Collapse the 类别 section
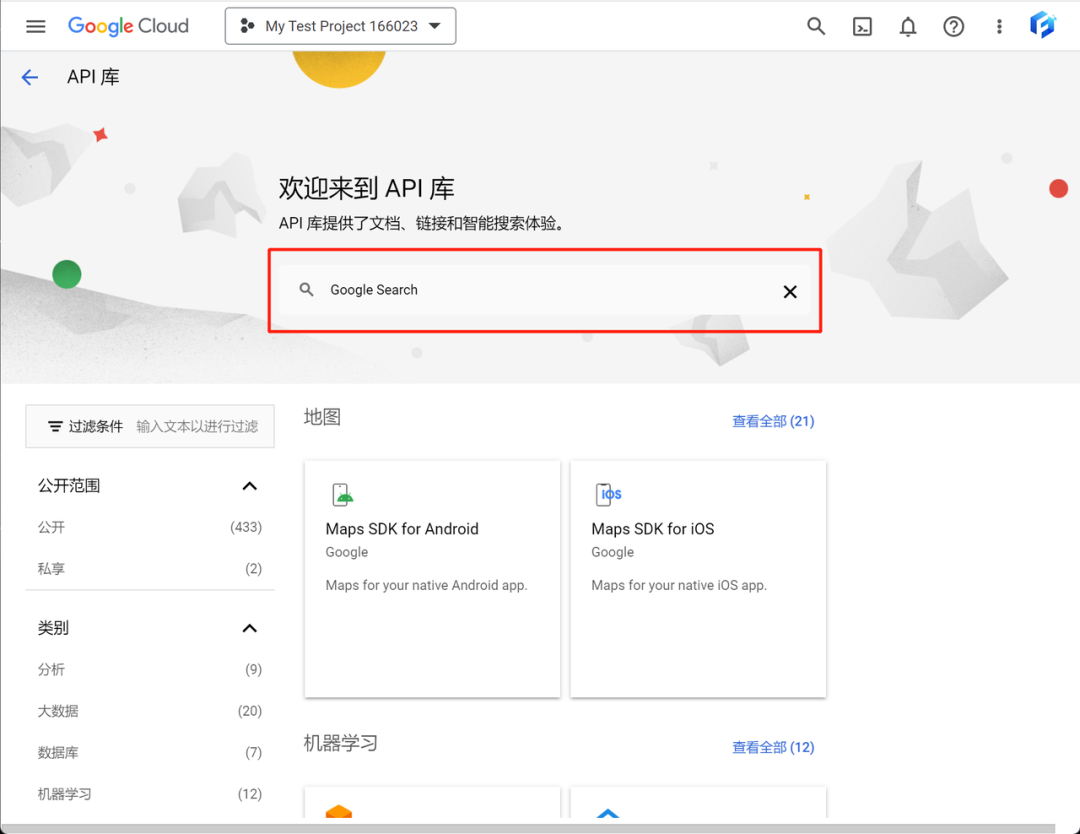 (249, 628)
